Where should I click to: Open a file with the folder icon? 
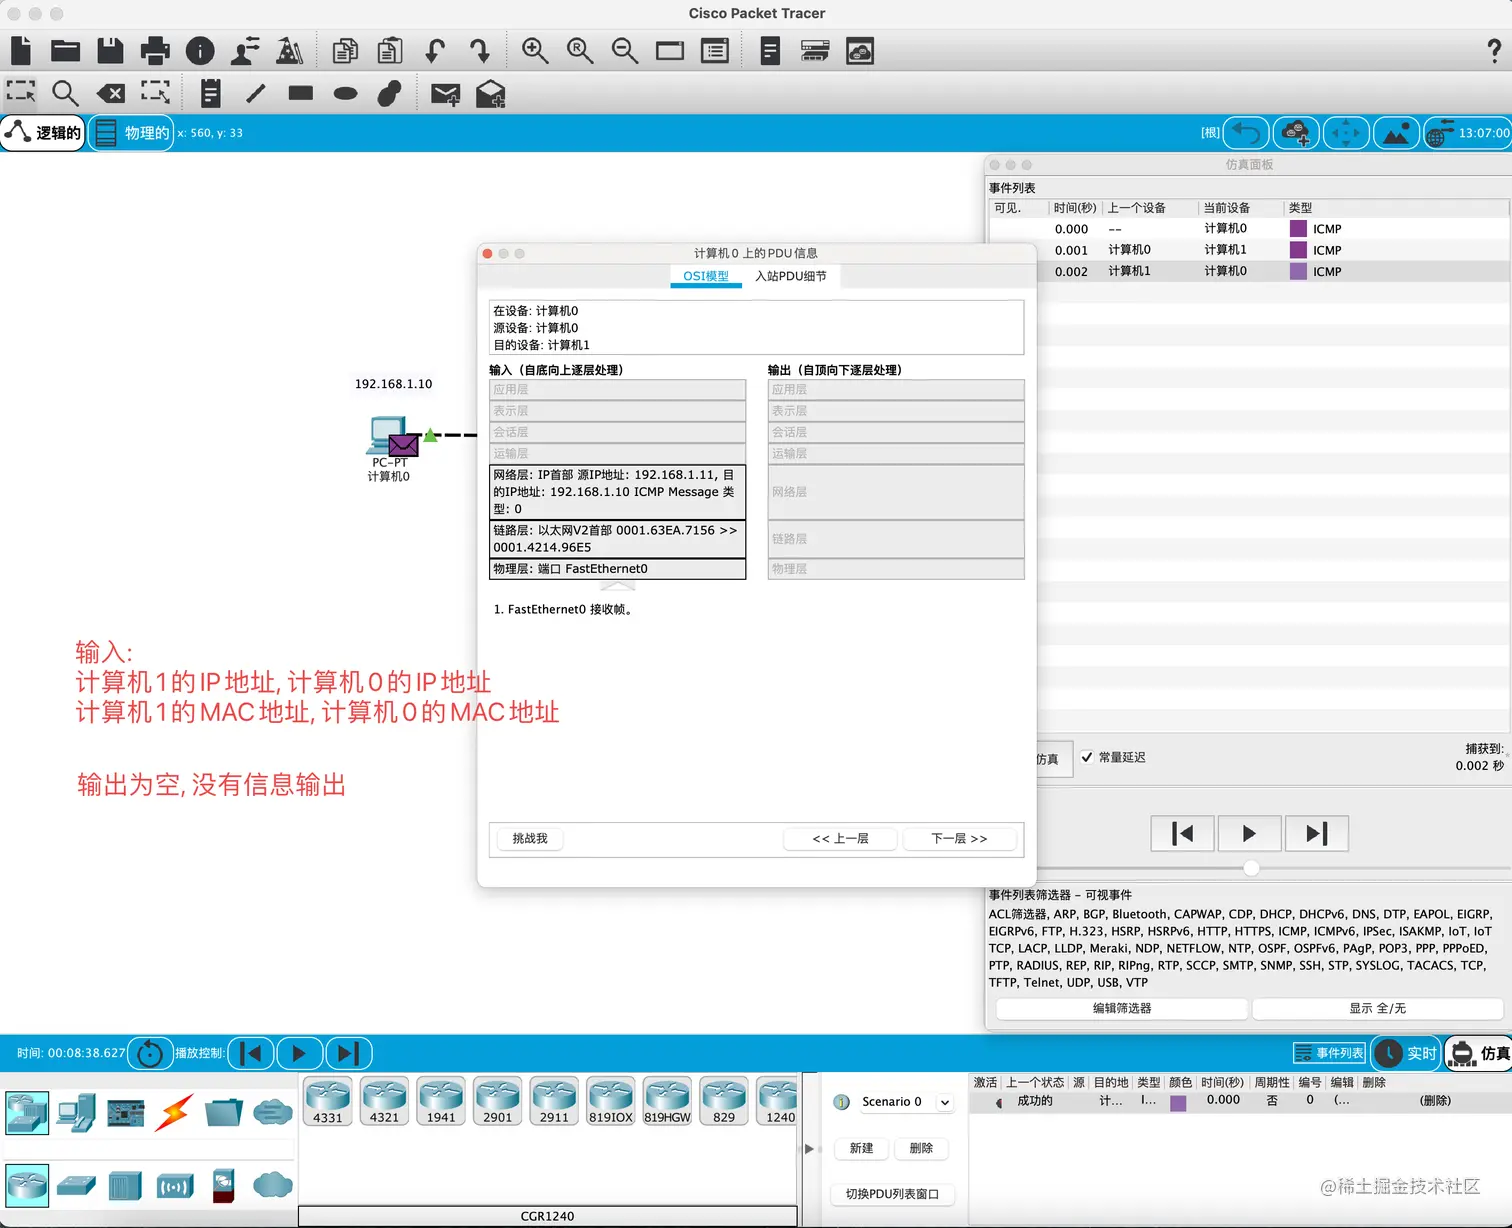pyautogui.click(x=65, y=50)
